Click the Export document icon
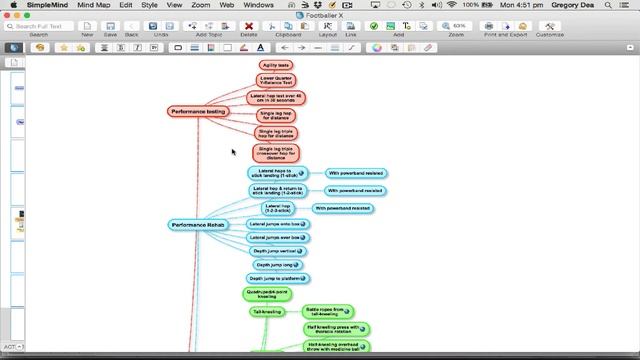640x360 pixels. [x=506, y=26]
